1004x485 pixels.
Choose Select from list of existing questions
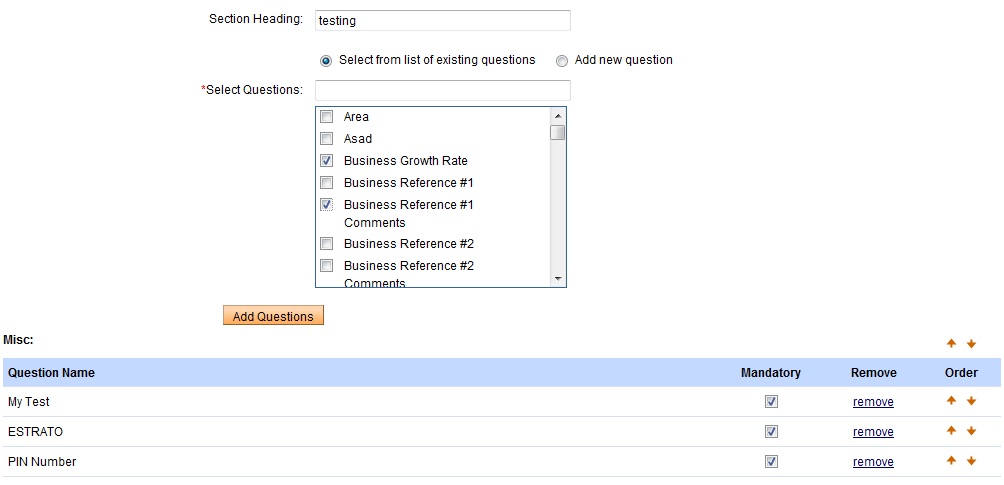pyautogui.click(x=326, y=60)
